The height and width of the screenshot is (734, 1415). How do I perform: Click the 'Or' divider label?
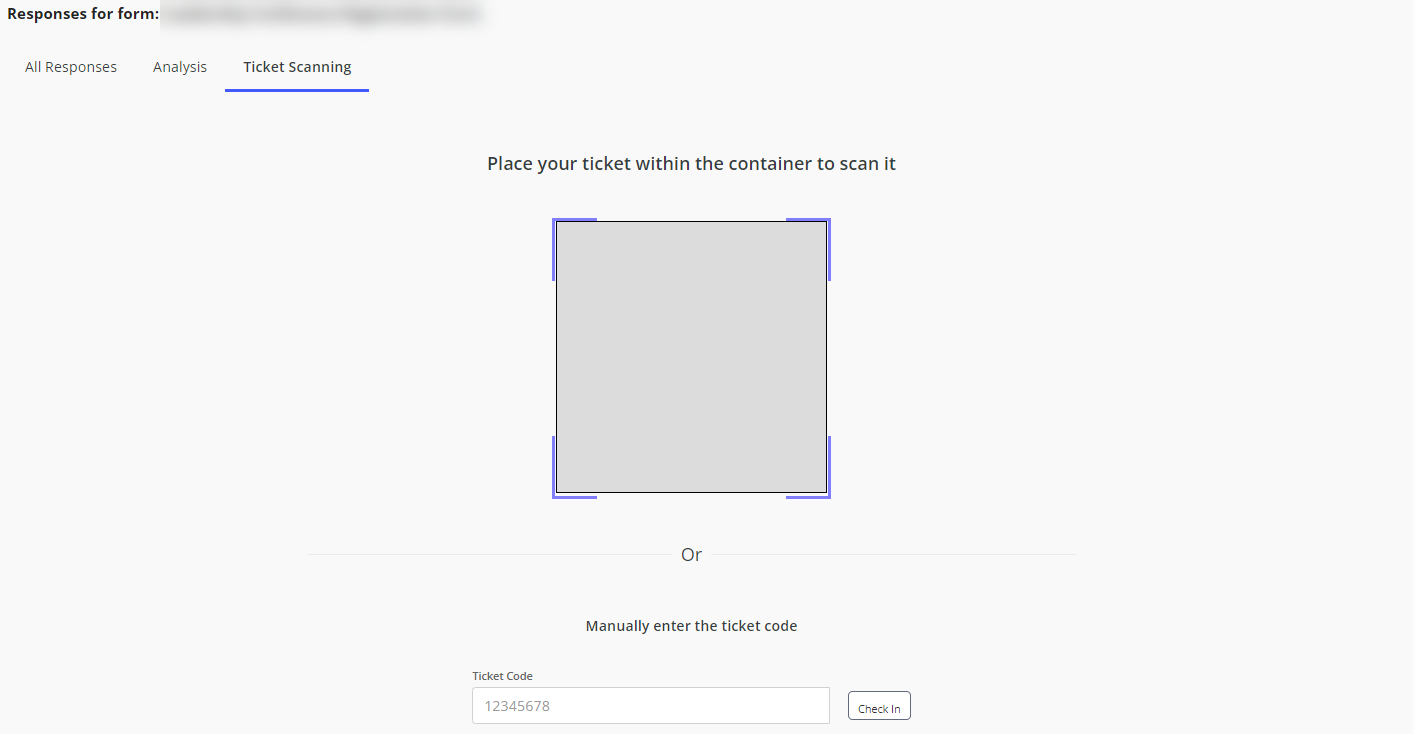pyautogui.click(x=691, y=554)
